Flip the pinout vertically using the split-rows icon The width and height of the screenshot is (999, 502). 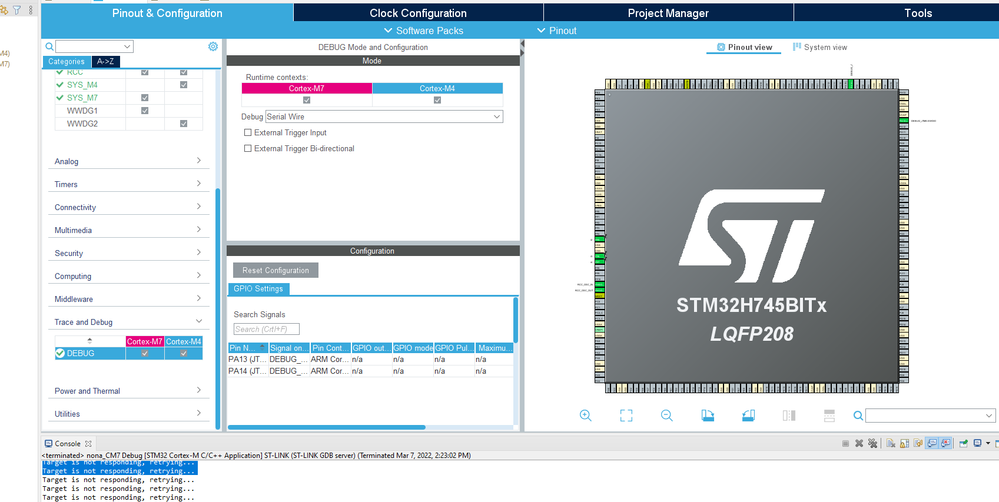(830, 415)
